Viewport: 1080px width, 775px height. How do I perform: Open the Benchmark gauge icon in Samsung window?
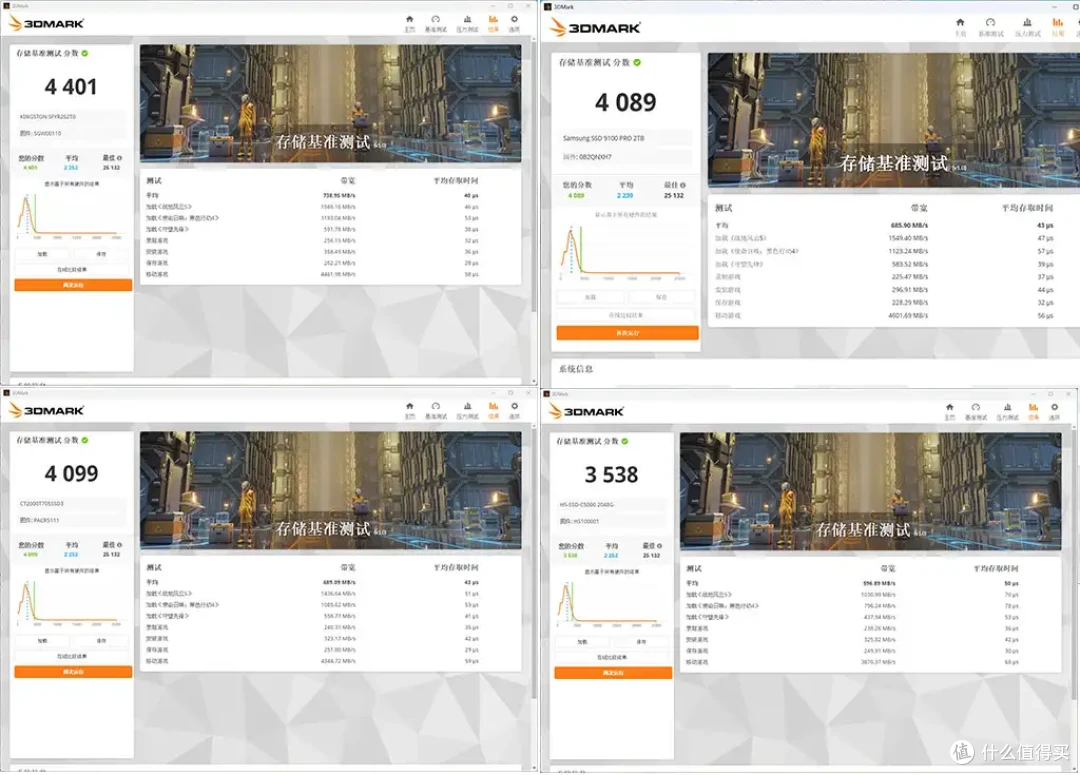click(x=990, y=24)
